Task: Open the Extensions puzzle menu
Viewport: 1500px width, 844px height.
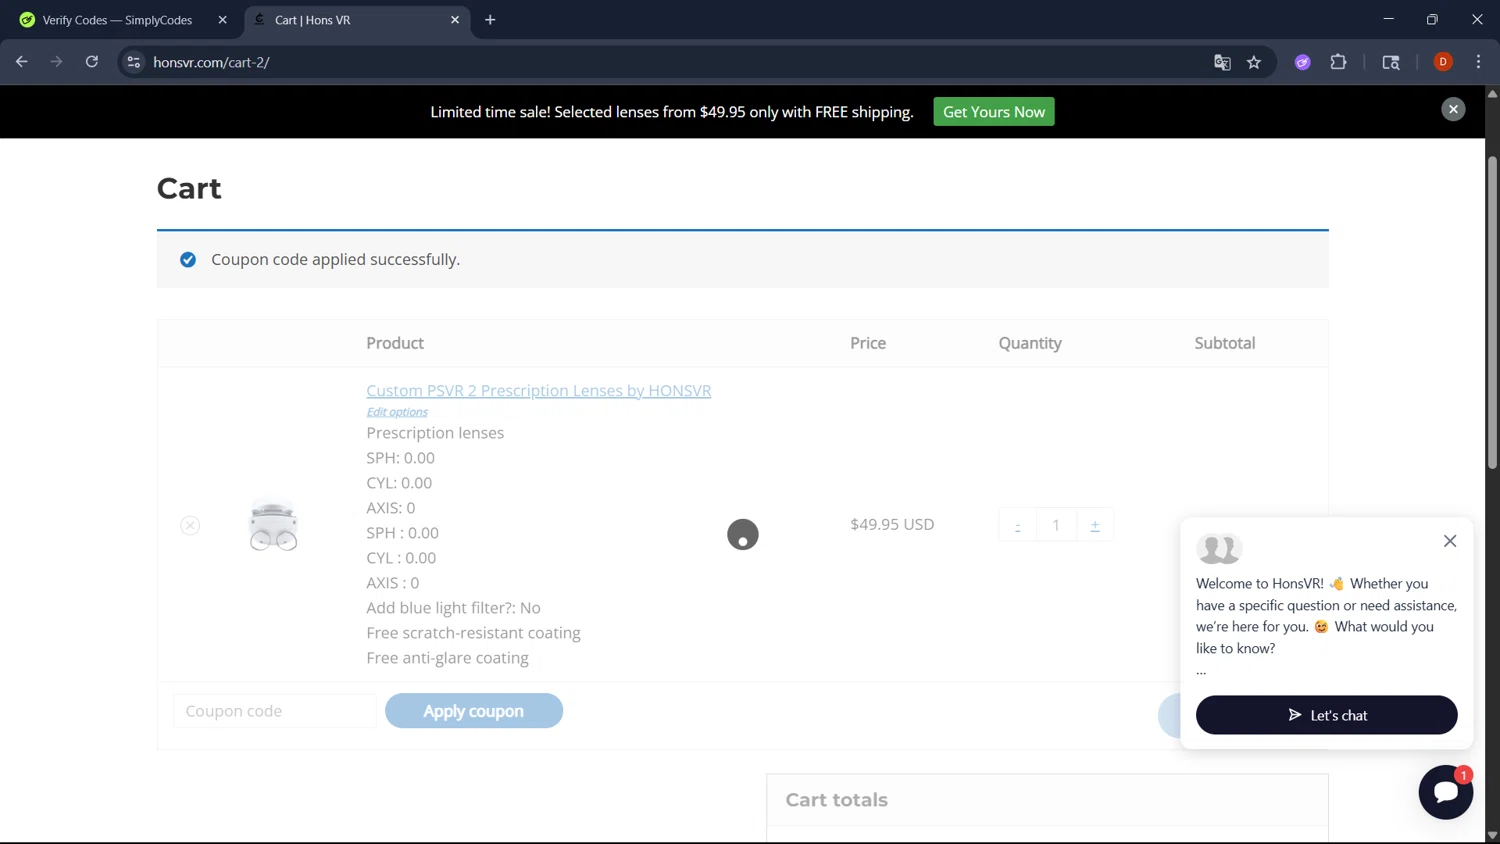Action: (x=1338, y=62)
